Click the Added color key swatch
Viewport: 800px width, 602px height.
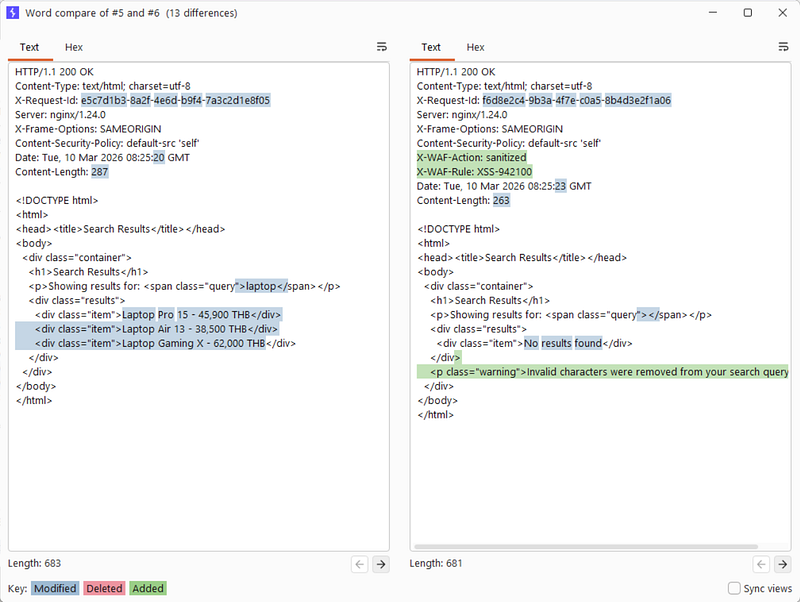[x=148, y=588]
